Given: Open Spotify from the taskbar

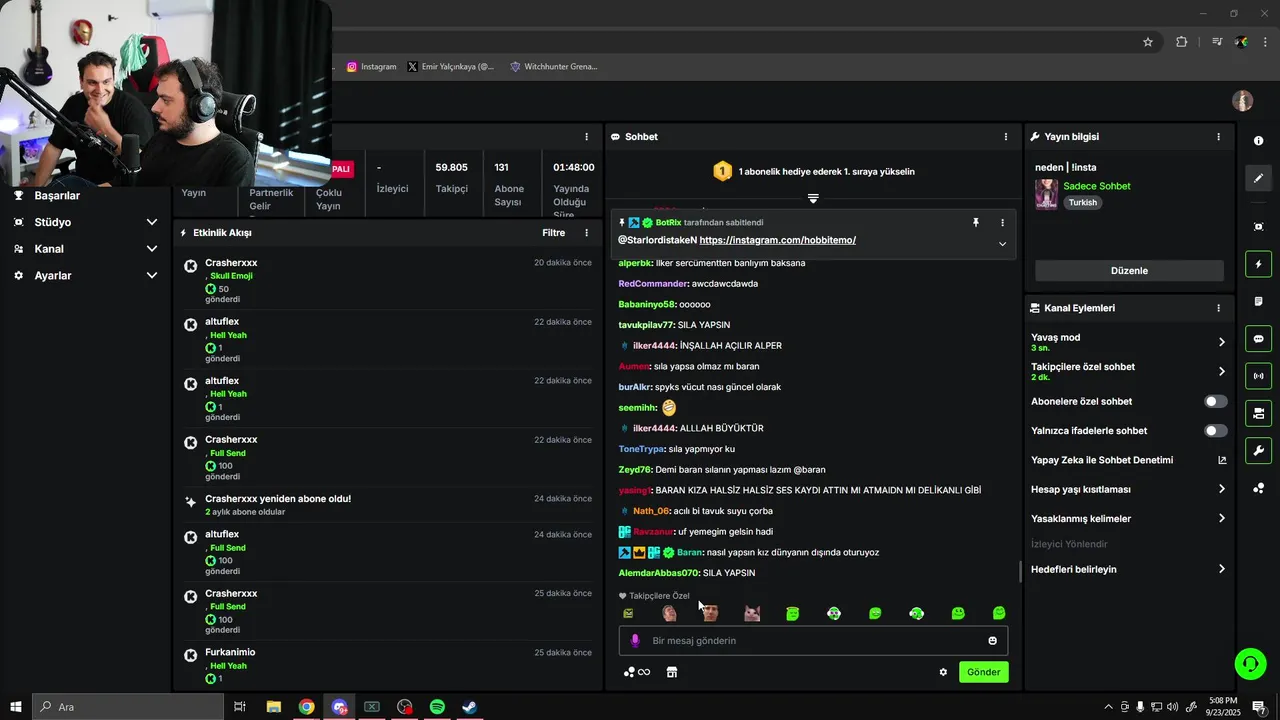Looking at the screenshot, I should pos(437,707).
